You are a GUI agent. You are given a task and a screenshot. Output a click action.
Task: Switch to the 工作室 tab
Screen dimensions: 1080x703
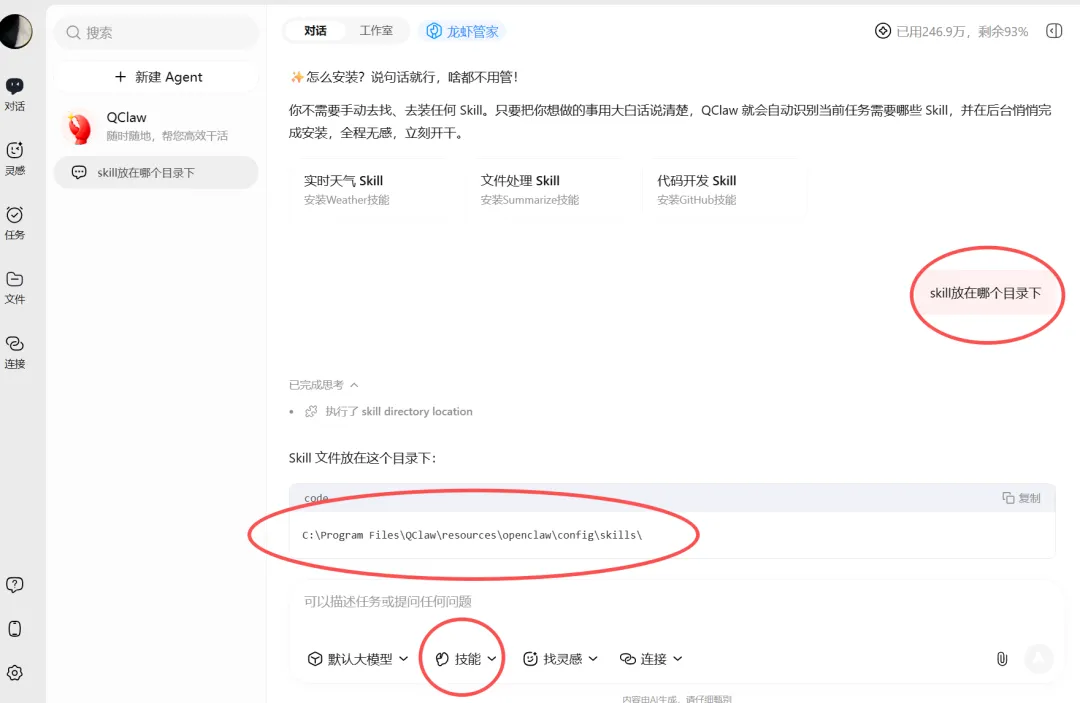376,31
